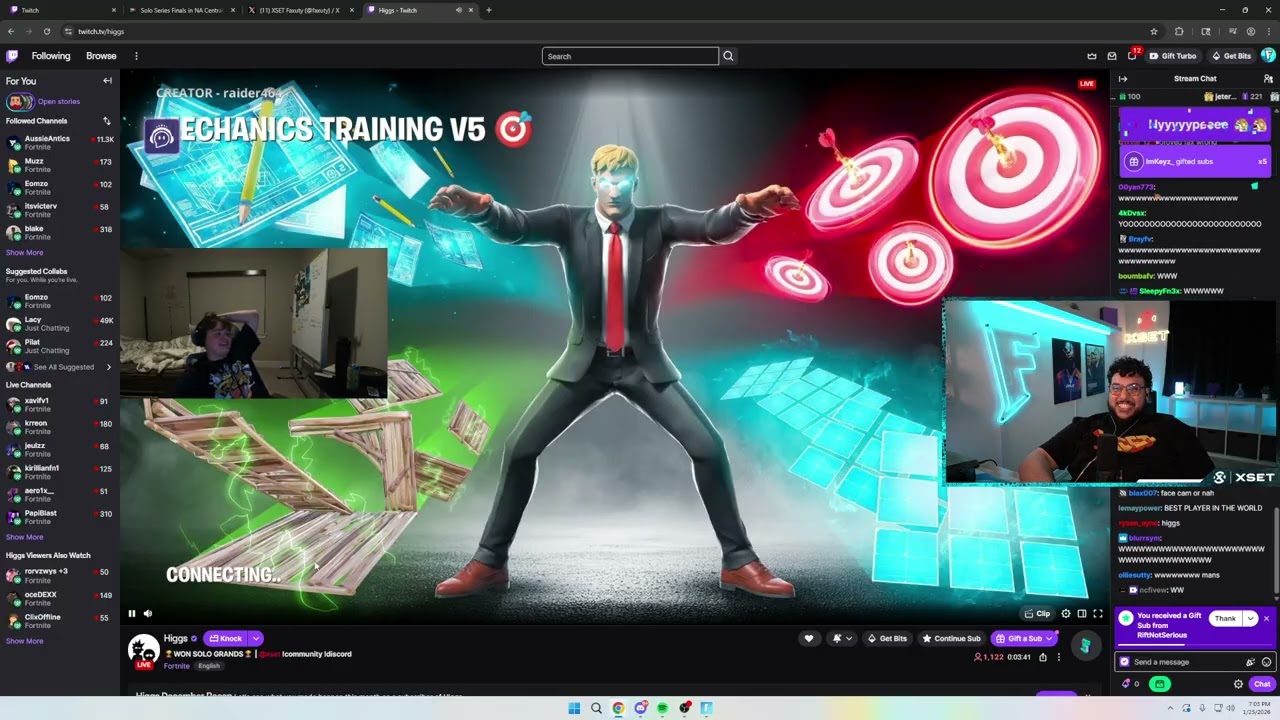Show more Higgs Viewers Also Watch
This screenshot has width=1280, height=720.
coord(24,641)
